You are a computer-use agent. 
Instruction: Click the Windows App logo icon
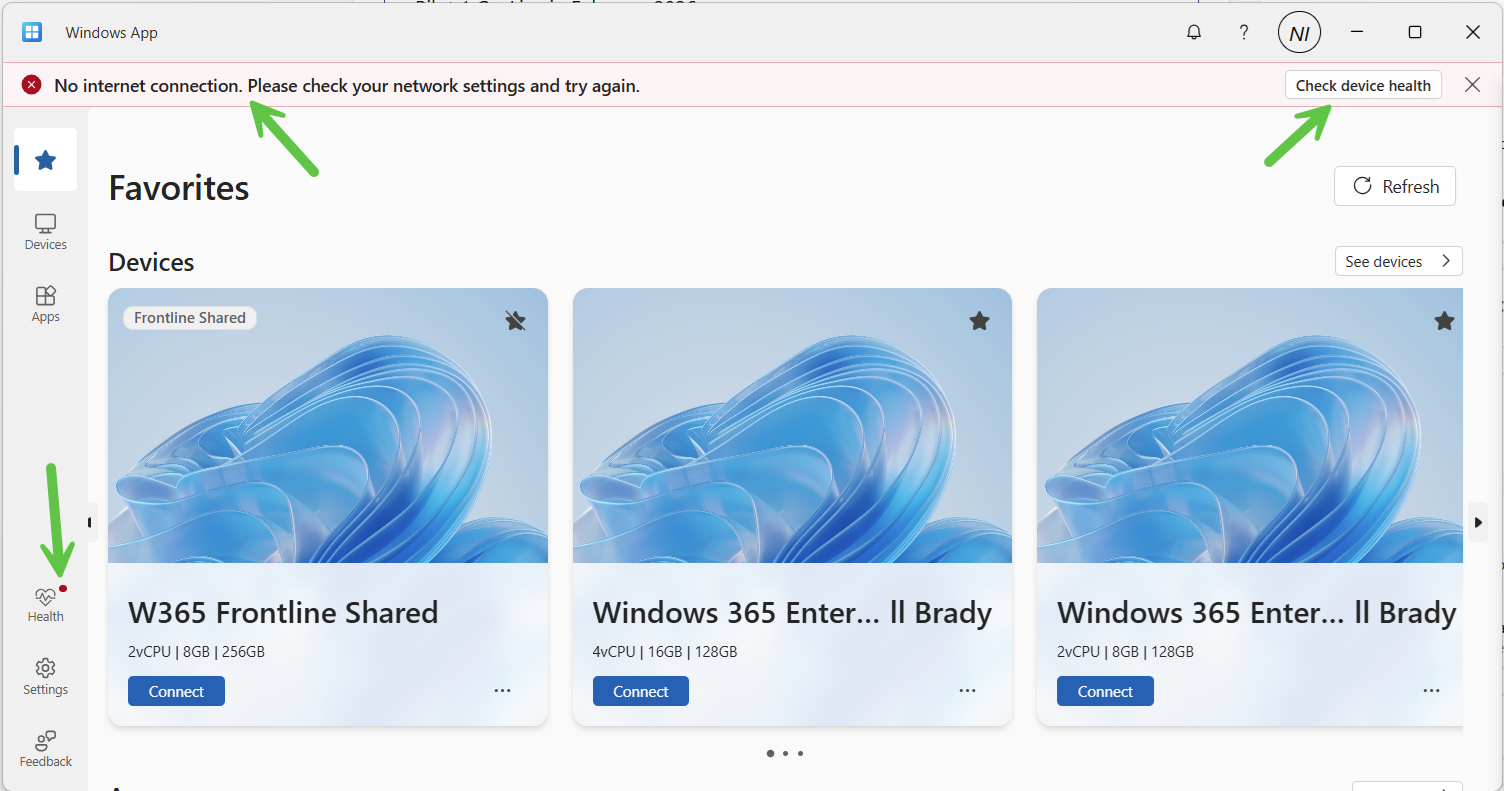coord(32,32)
